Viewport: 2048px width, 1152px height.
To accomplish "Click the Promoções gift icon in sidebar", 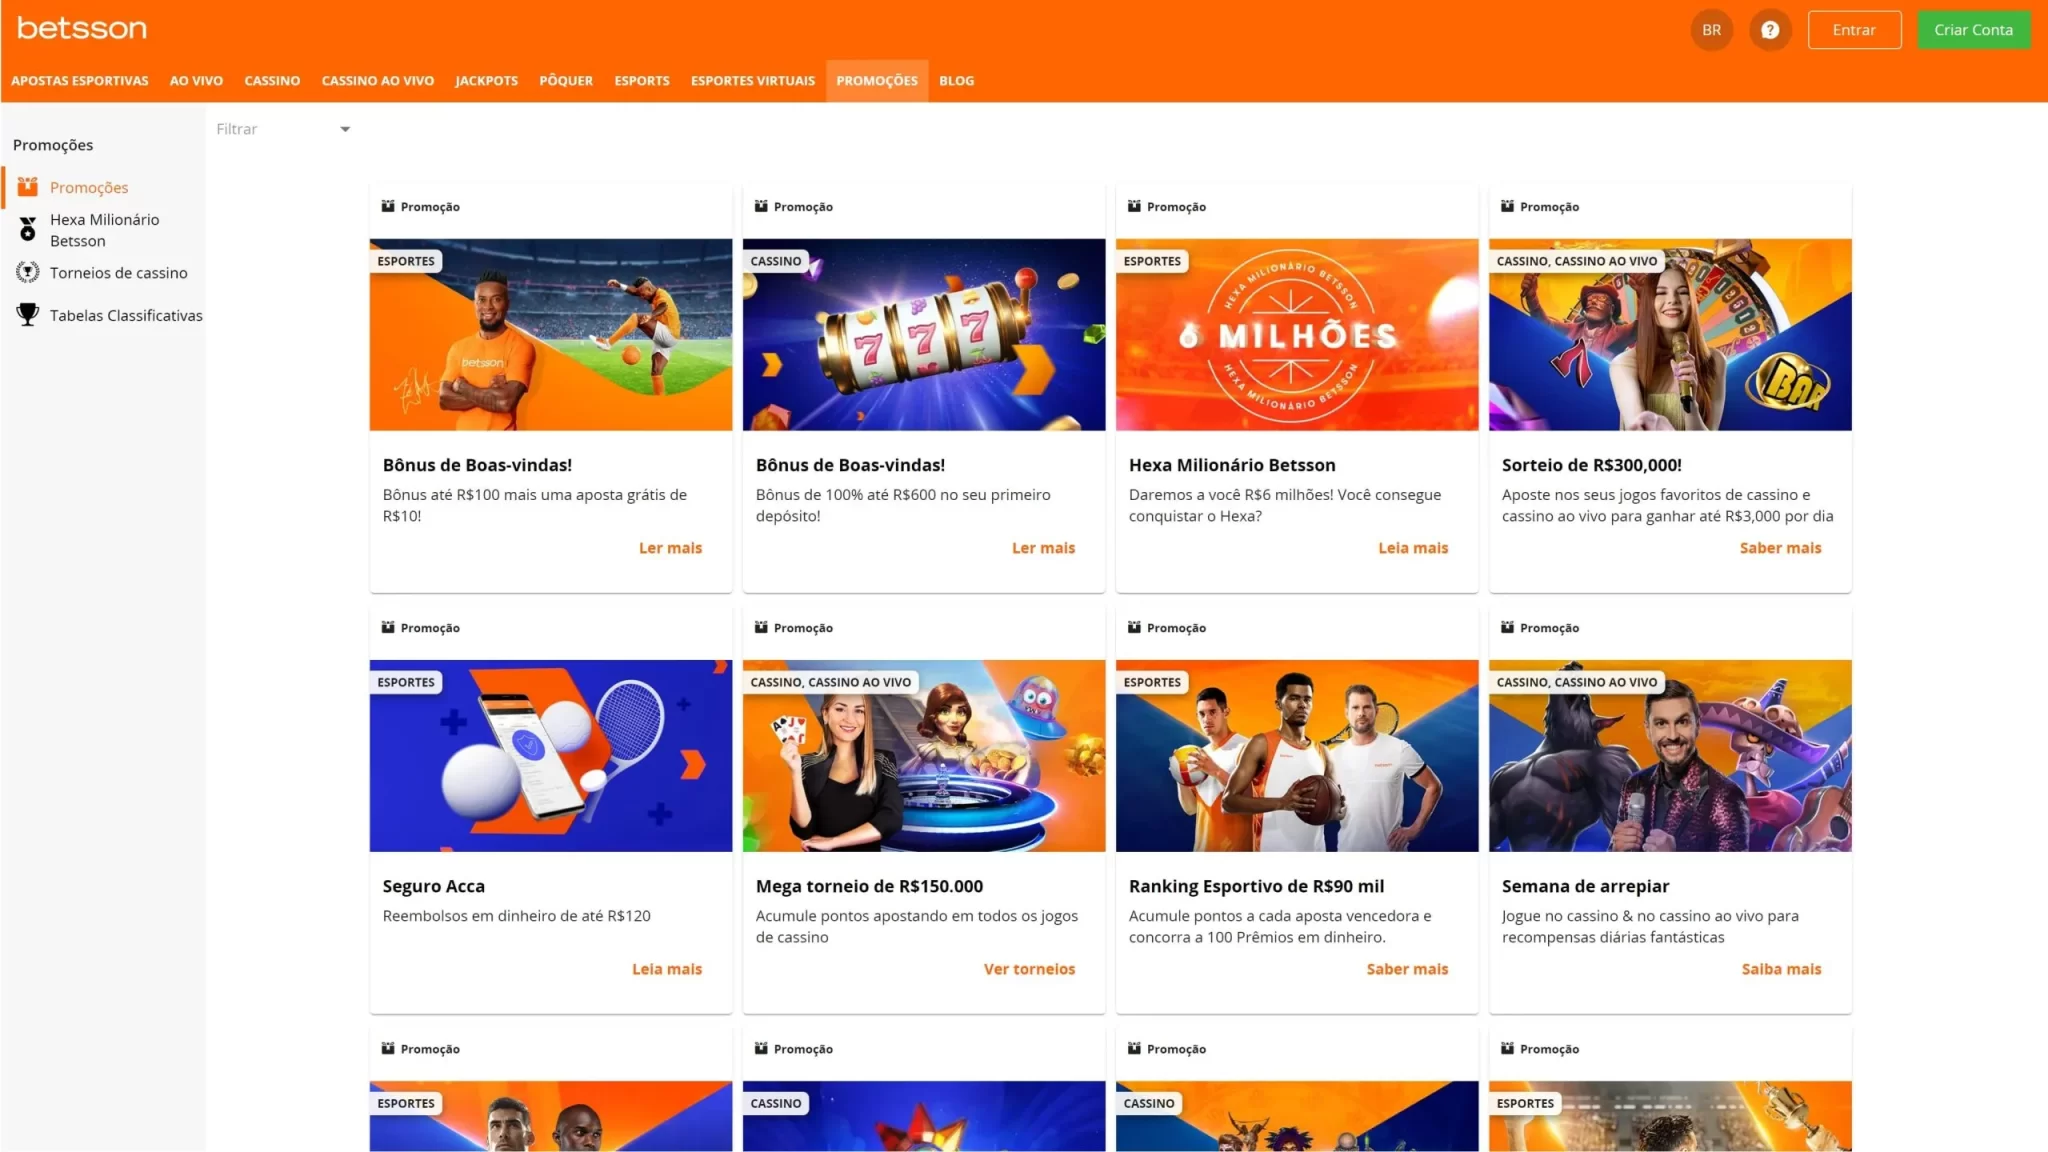I will click(x=28, y=187).
